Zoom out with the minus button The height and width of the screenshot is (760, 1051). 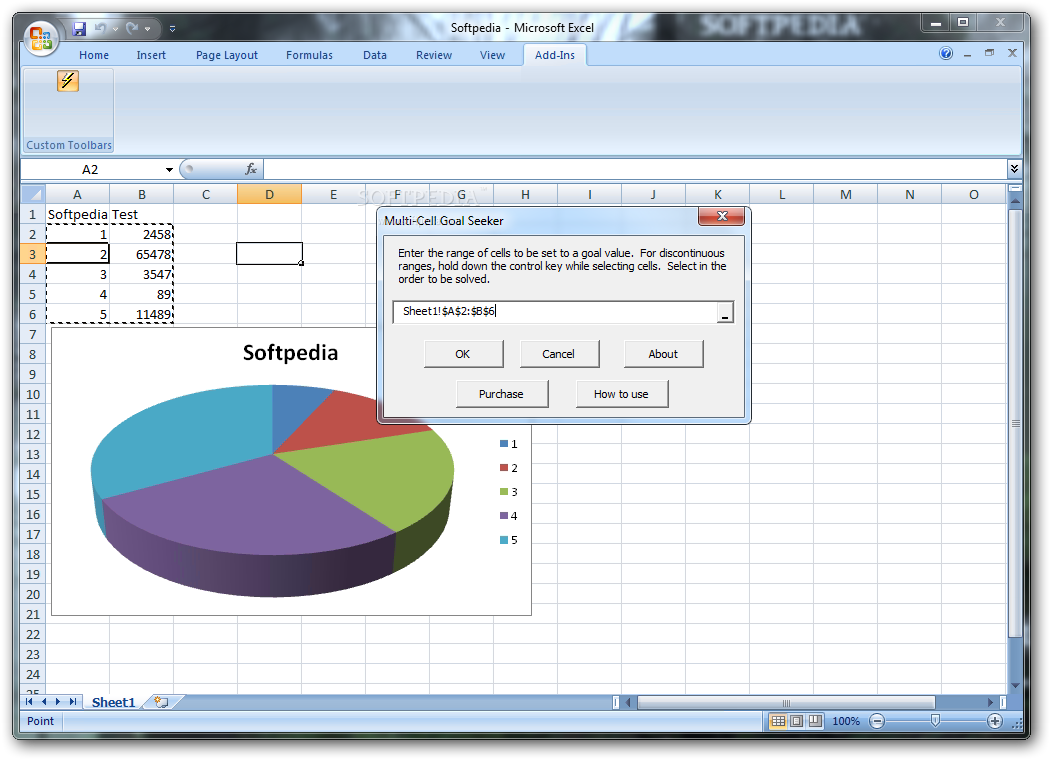877,721
